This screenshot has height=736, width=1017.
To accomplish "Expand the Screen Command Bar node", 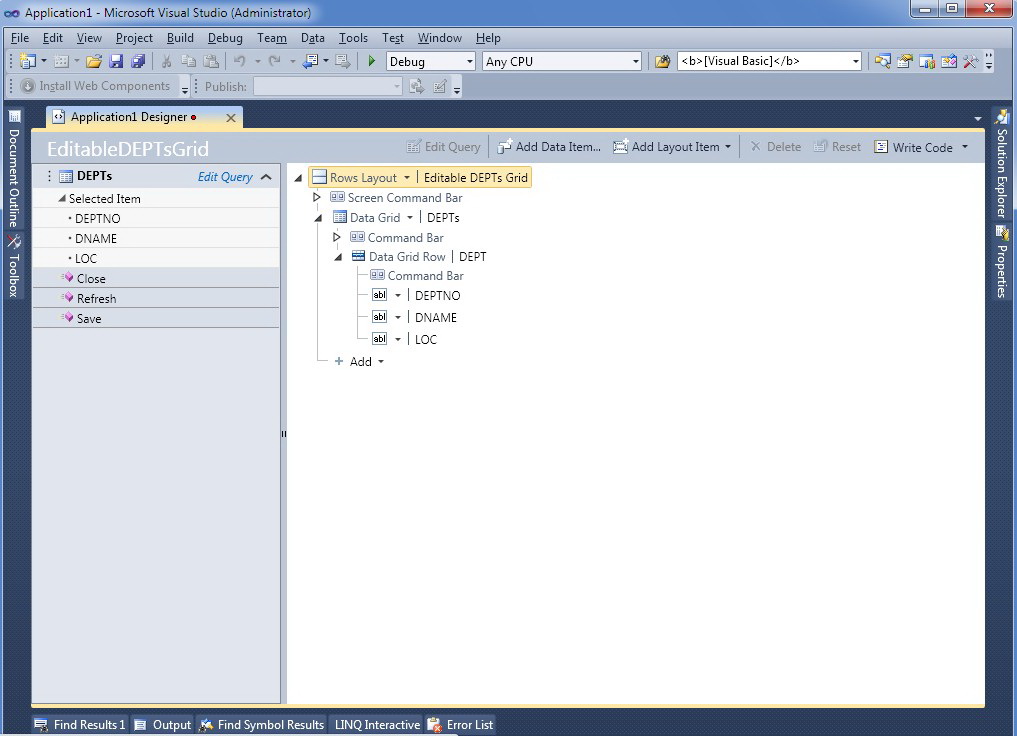I will [317, 197].
